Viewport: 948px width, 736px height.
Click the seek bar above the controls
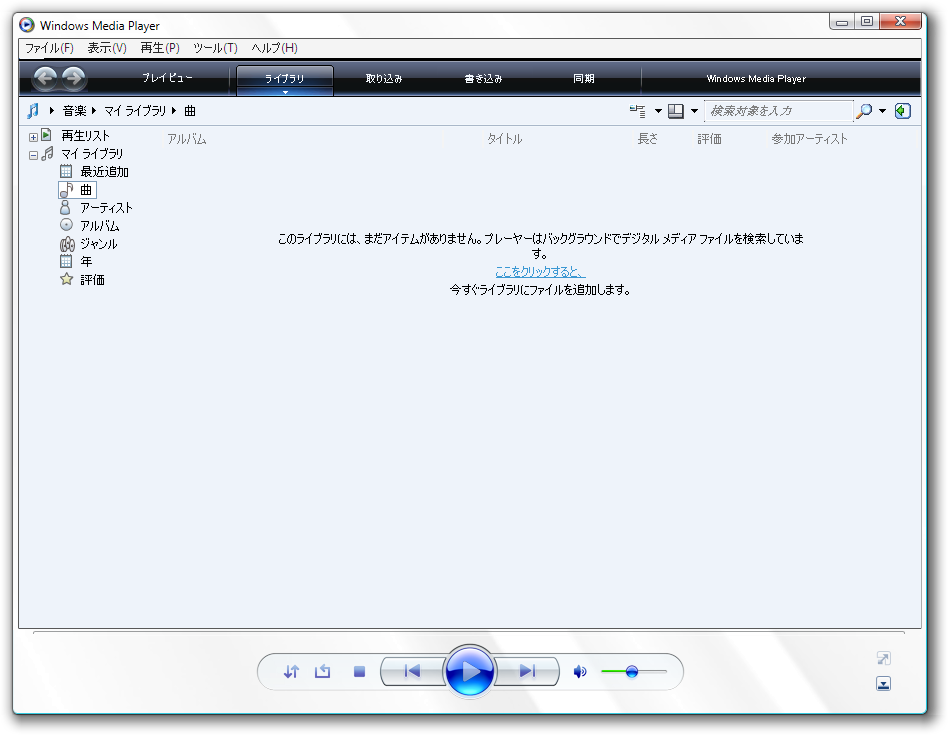[x=469, y=633]
